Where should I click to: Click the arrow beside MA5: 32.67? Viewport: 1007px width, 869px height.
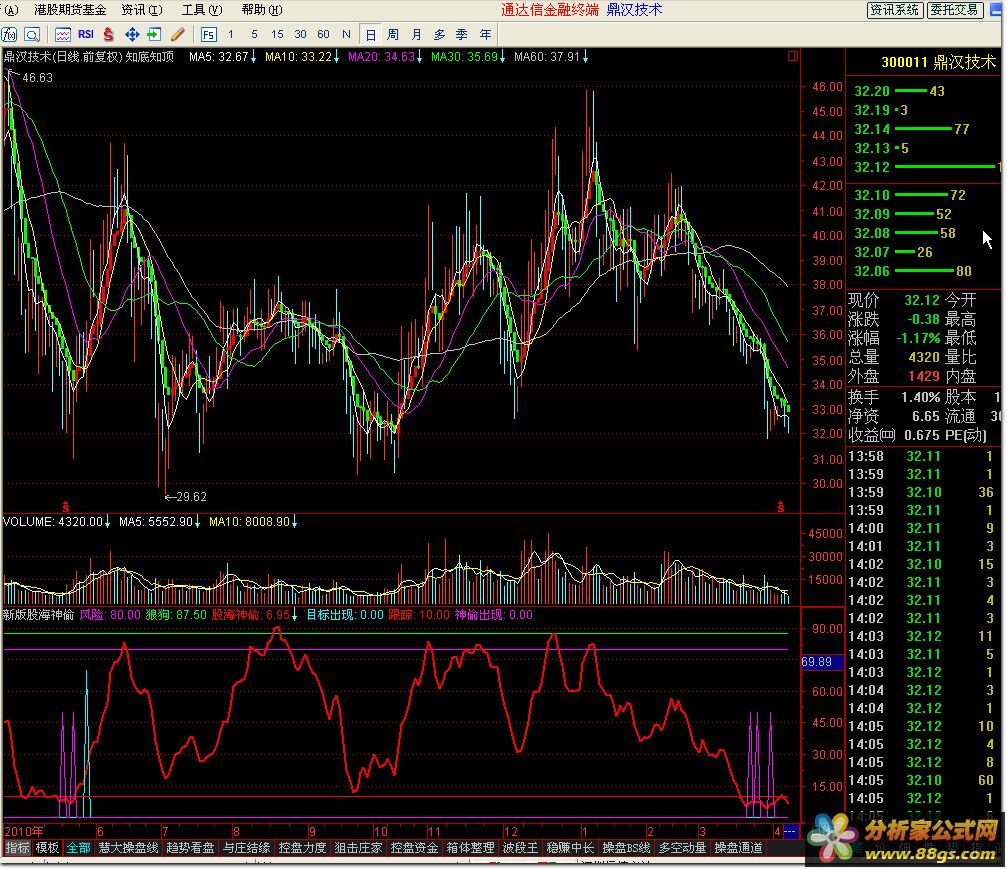[254, 57]
